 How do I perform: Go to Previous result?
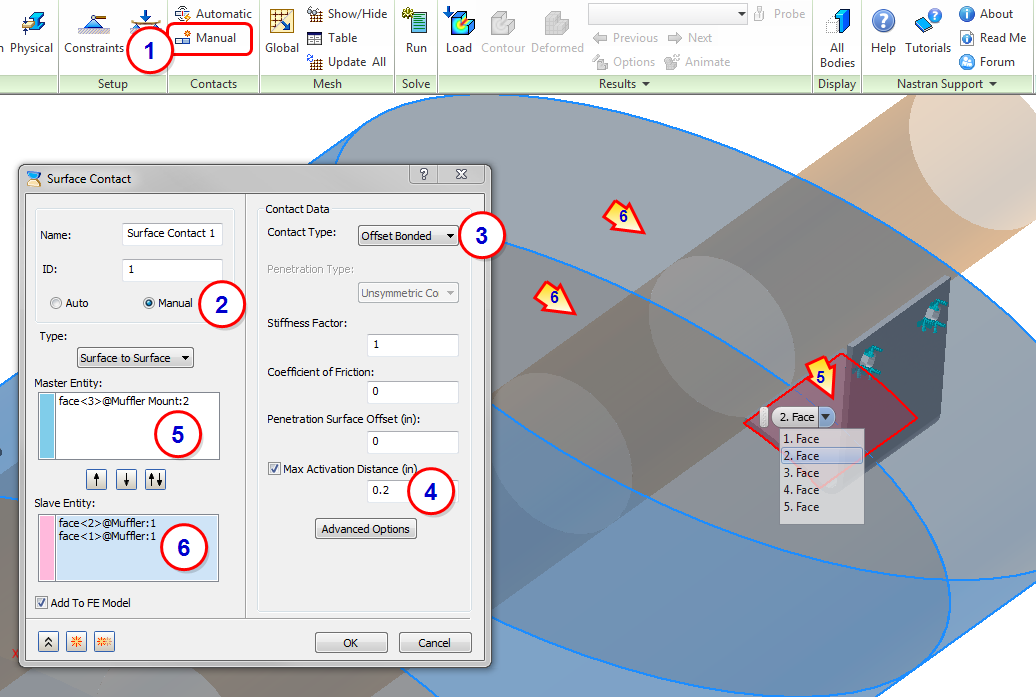(625, 38)
